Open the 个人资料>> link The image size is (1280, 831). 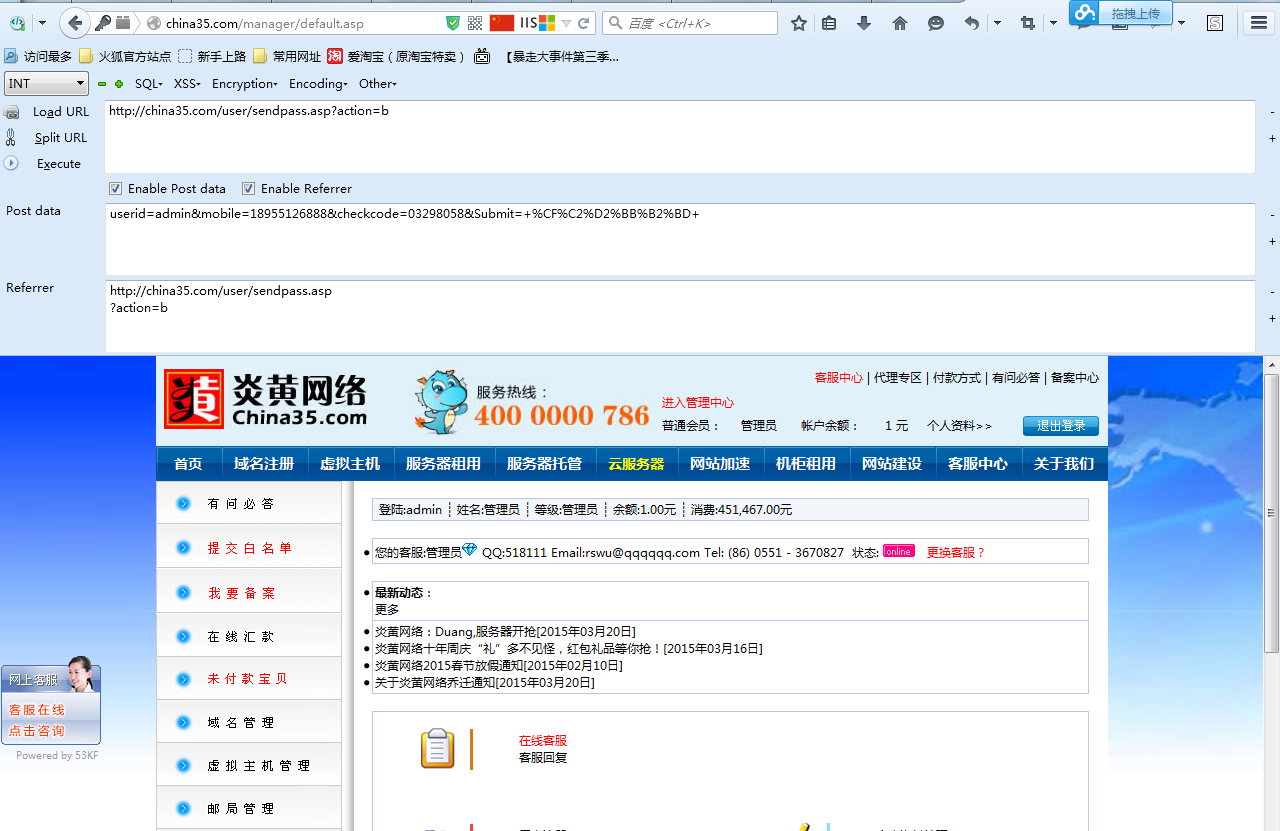(959, 426)
